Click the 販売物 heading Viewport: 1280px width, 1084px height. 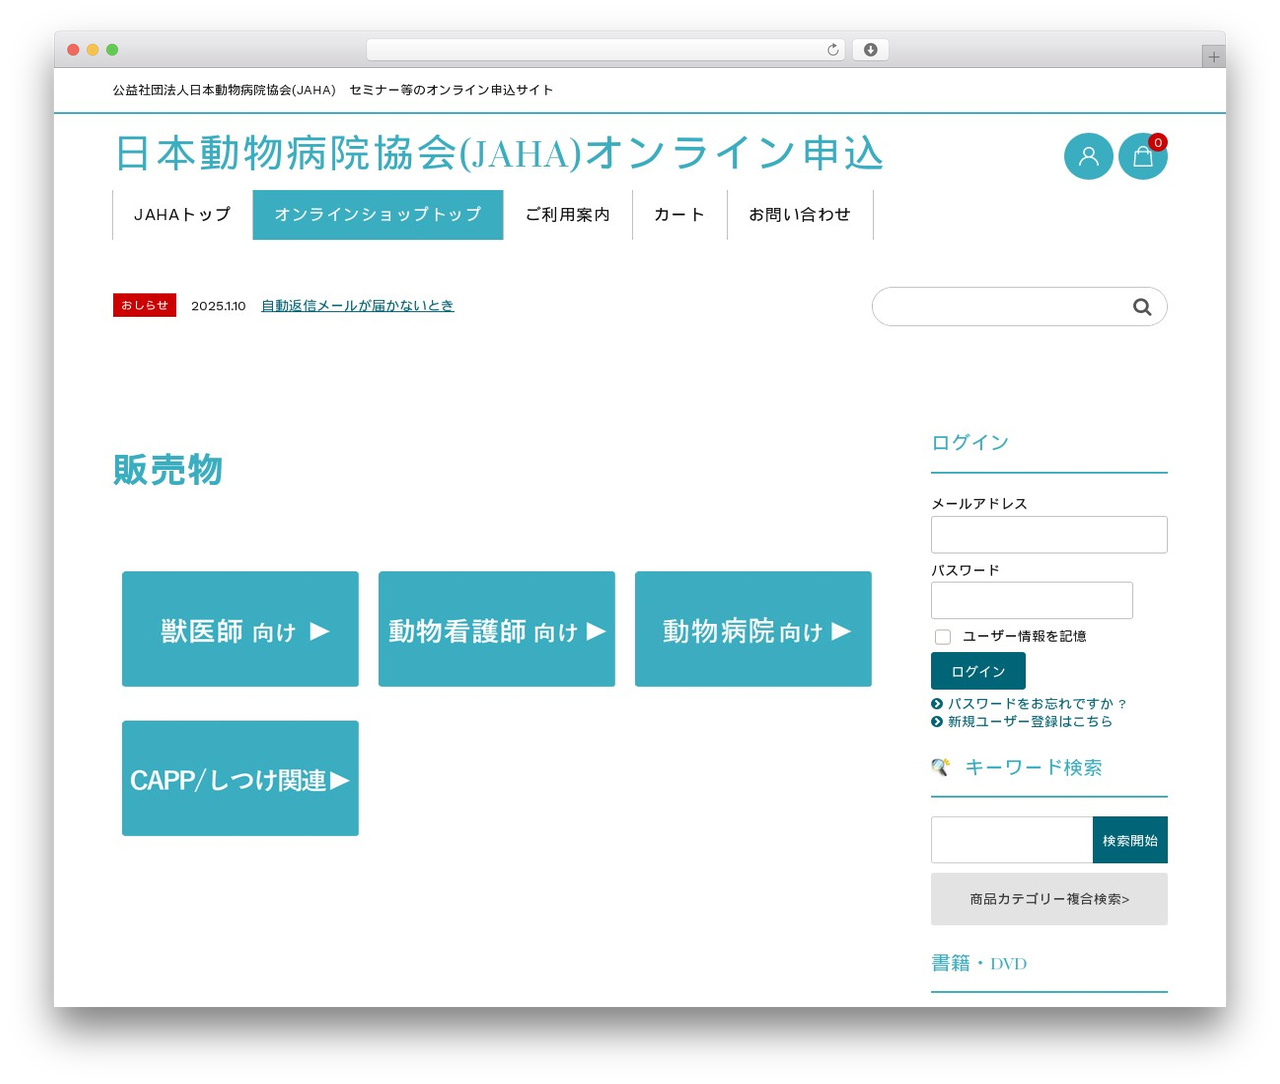168,470
